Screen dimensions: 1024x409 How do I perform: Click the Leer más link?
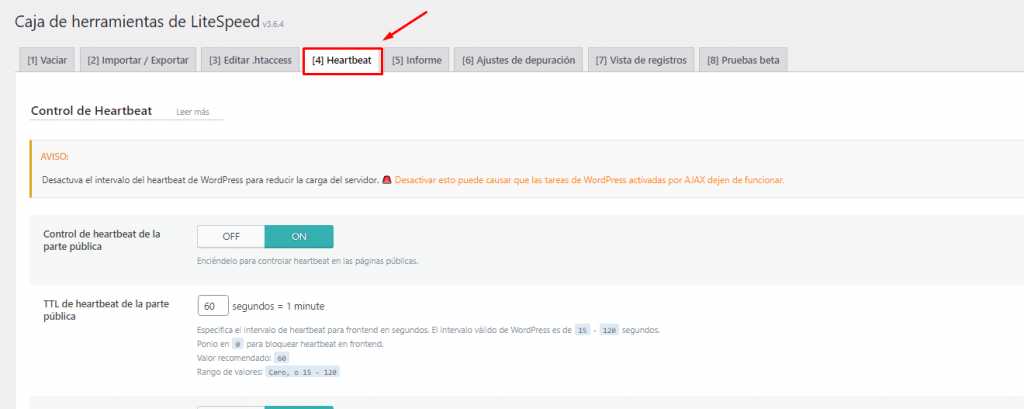193,112
